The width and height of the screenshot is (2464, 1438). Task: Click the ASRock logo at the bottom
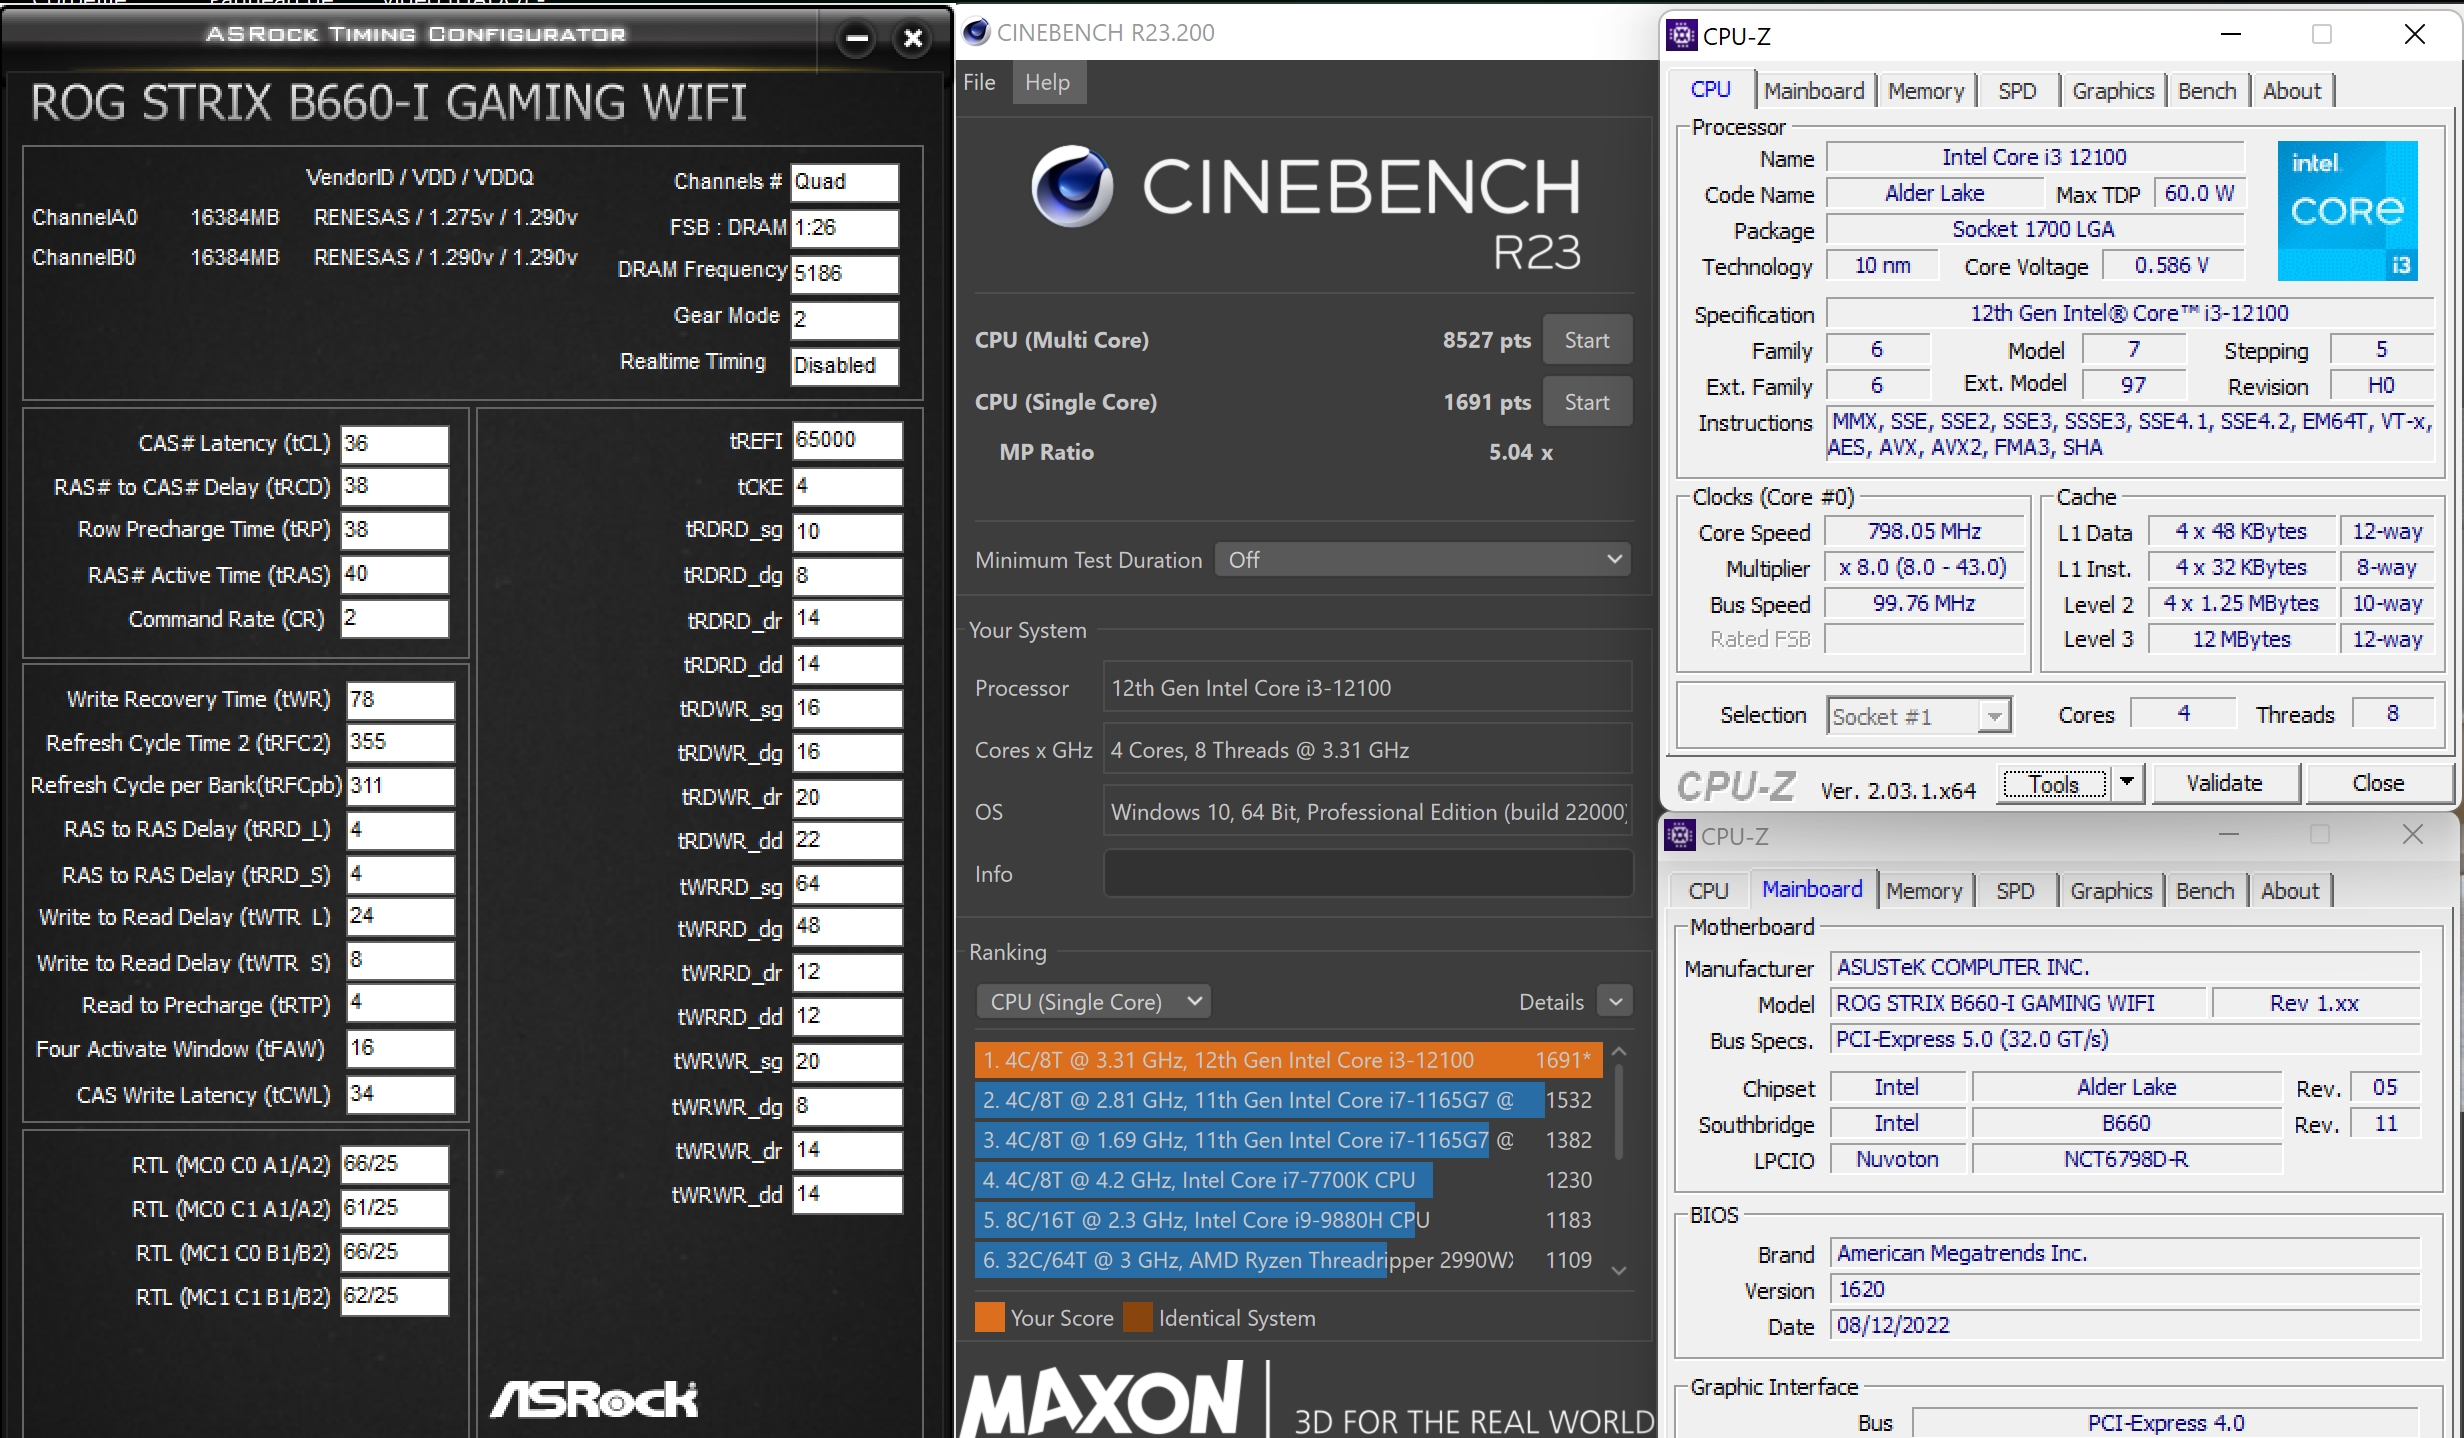point(594,1399)
